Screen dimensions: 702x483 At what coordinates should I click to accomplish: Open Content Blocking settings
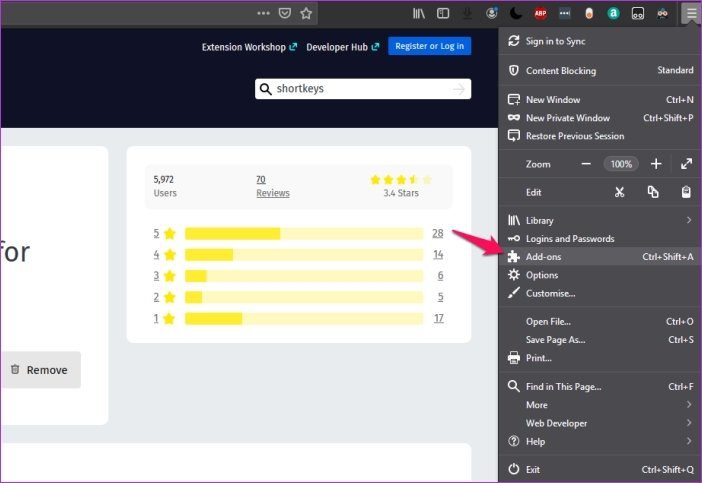pos(600,70)
